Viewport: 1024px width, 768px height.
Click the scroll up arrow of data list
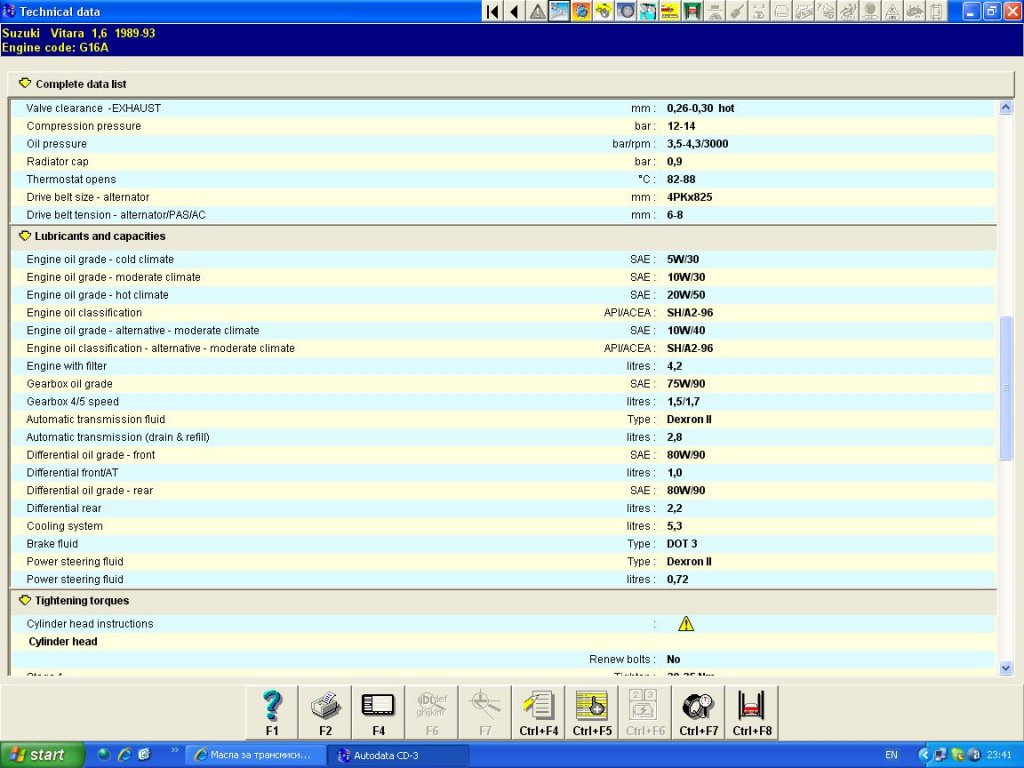click(x=1006, y=107)
